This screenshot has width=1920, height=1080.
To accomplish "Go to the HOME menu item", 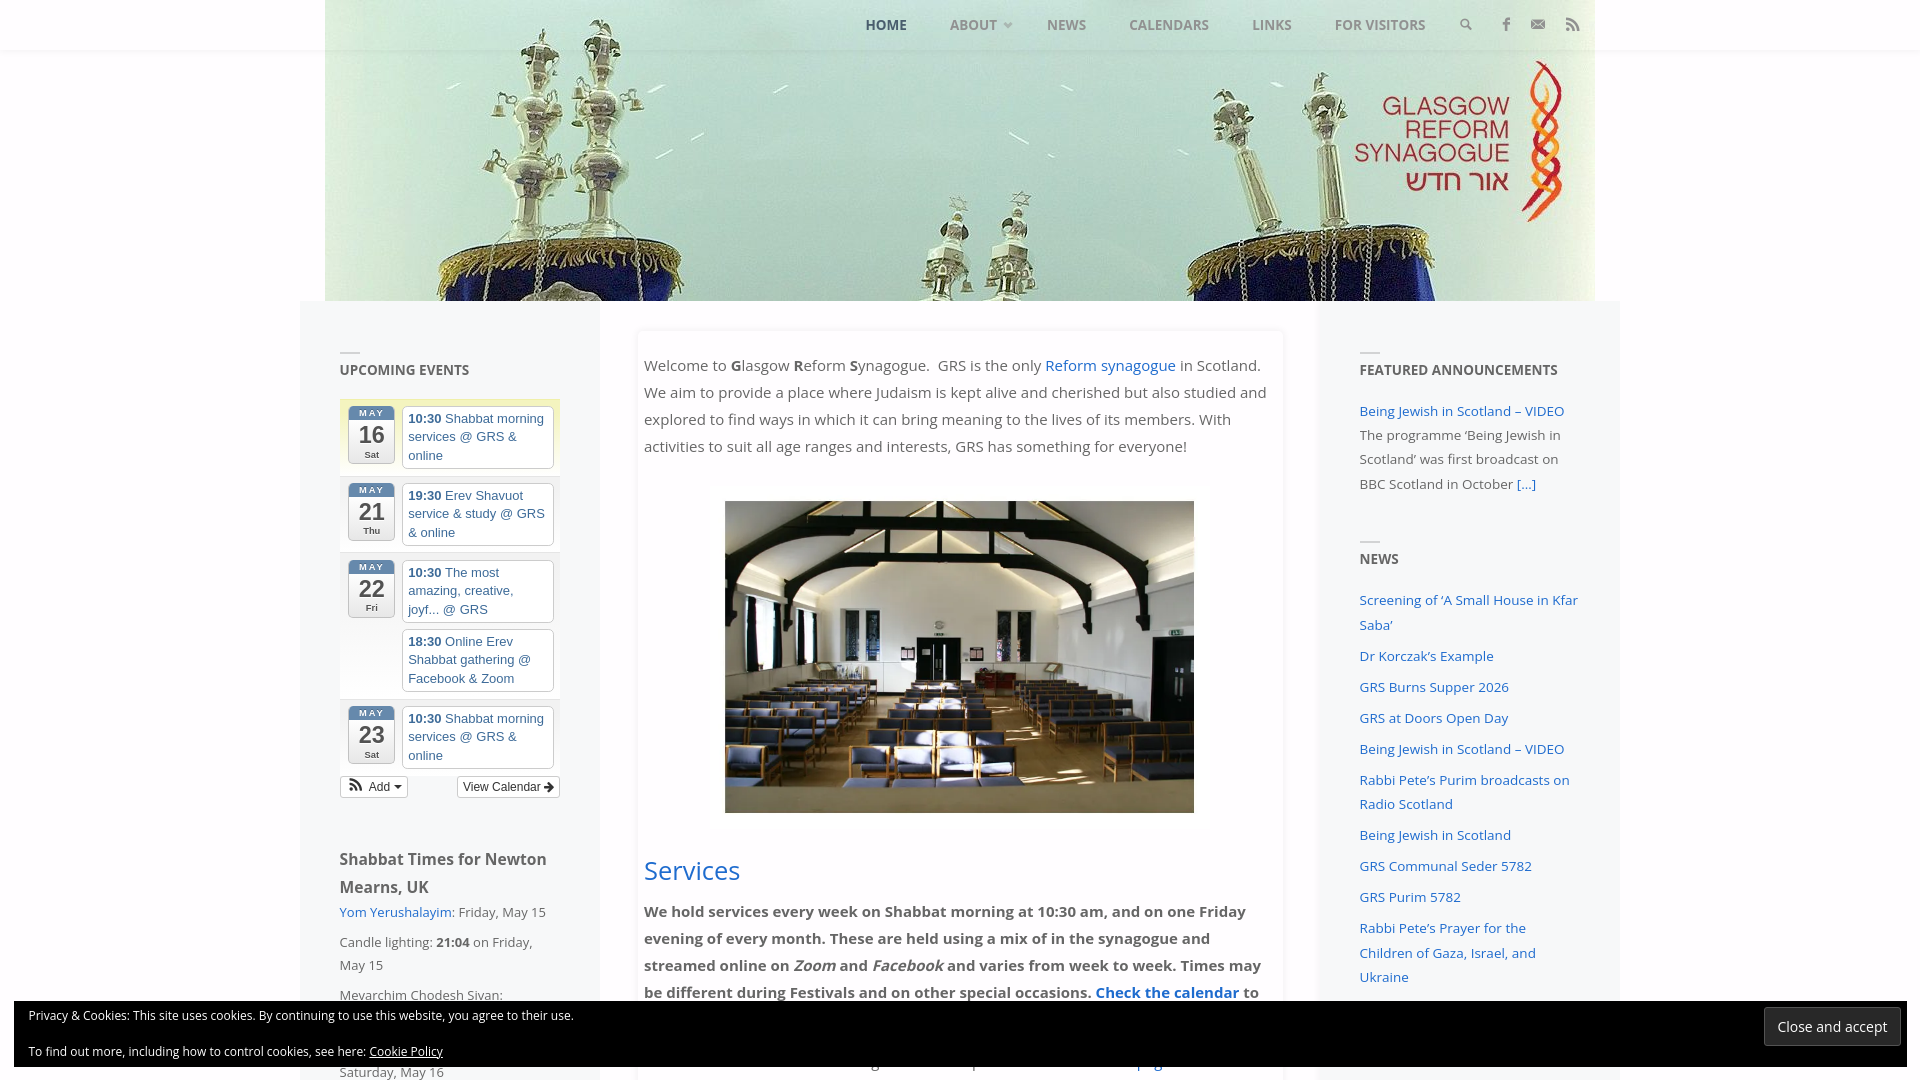I will tap(886, 25).
